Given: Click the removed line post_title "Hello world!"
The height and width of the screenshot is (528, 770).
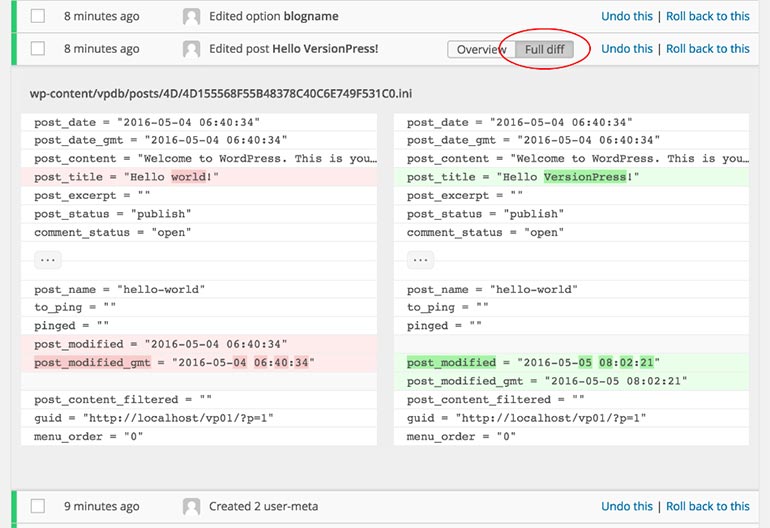Looking at the screenshot, I should 199,177.
